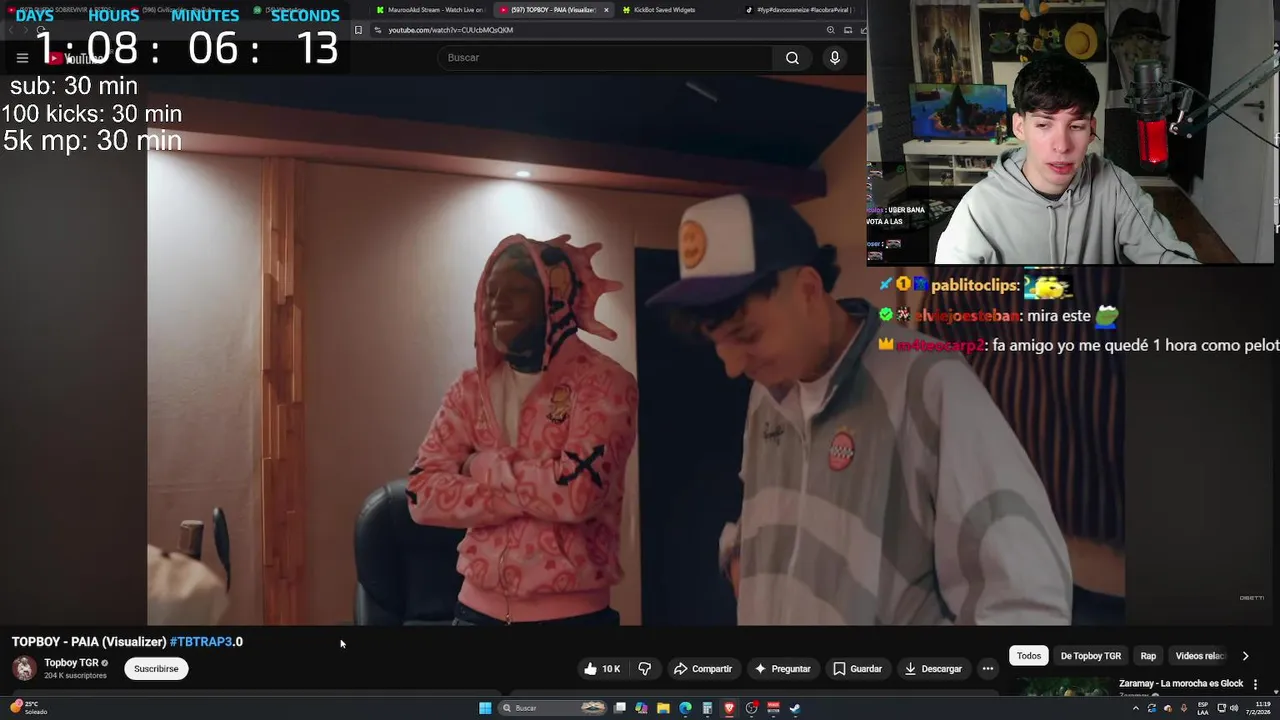Click the Task View icon on taskbar
This screenshot has height=720, width=1280.
click(x=620, y=708)
